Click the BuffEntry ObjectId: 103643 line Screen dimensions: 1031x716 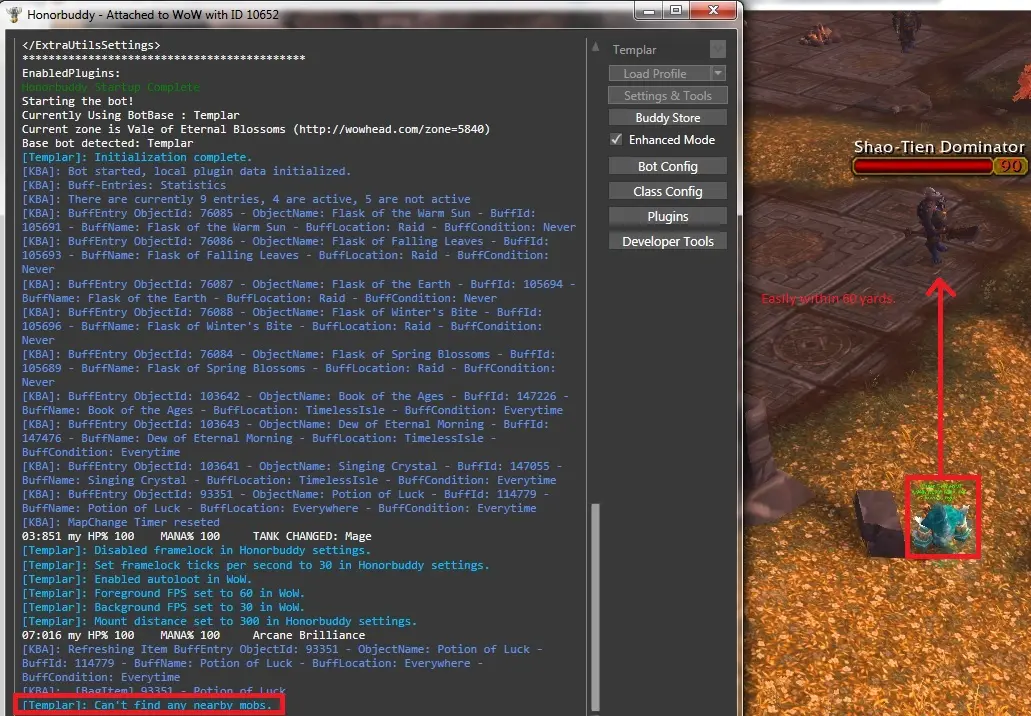click(x=285, y=438)
